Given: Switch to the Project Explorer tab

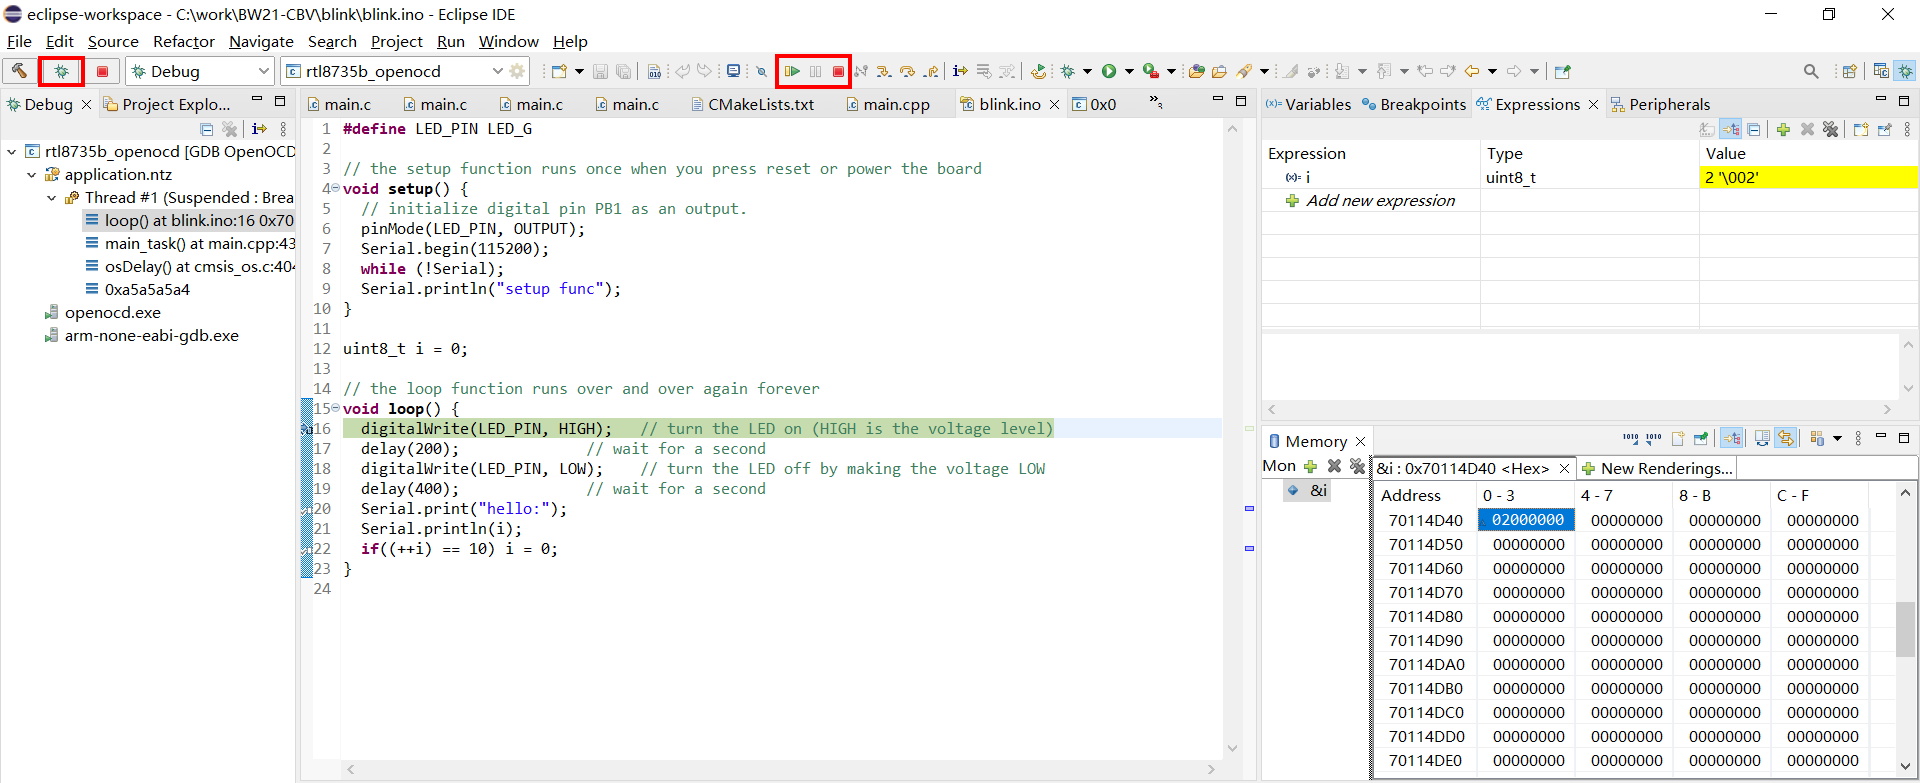Looking at the screenshot, I should coord(167,104).
